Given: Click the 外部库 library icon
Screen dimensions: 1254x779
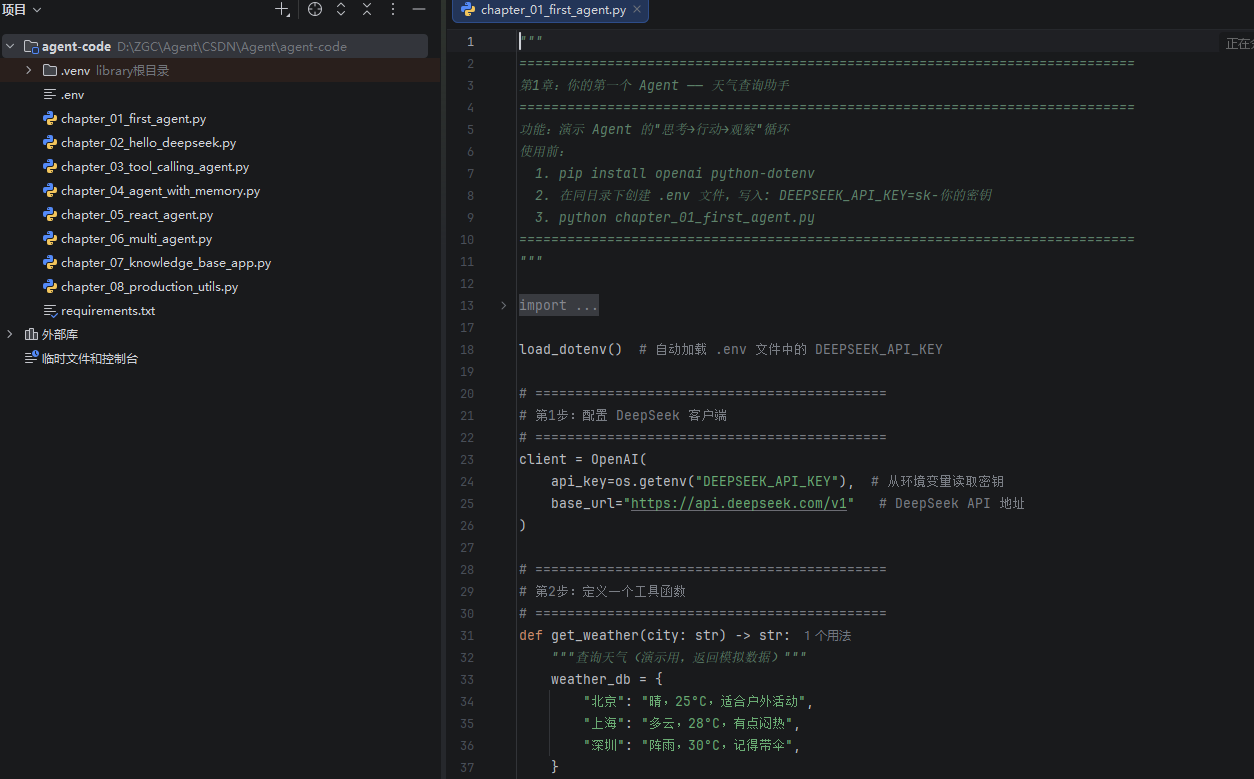Looking at the screenshot, I should click(31, 335).
